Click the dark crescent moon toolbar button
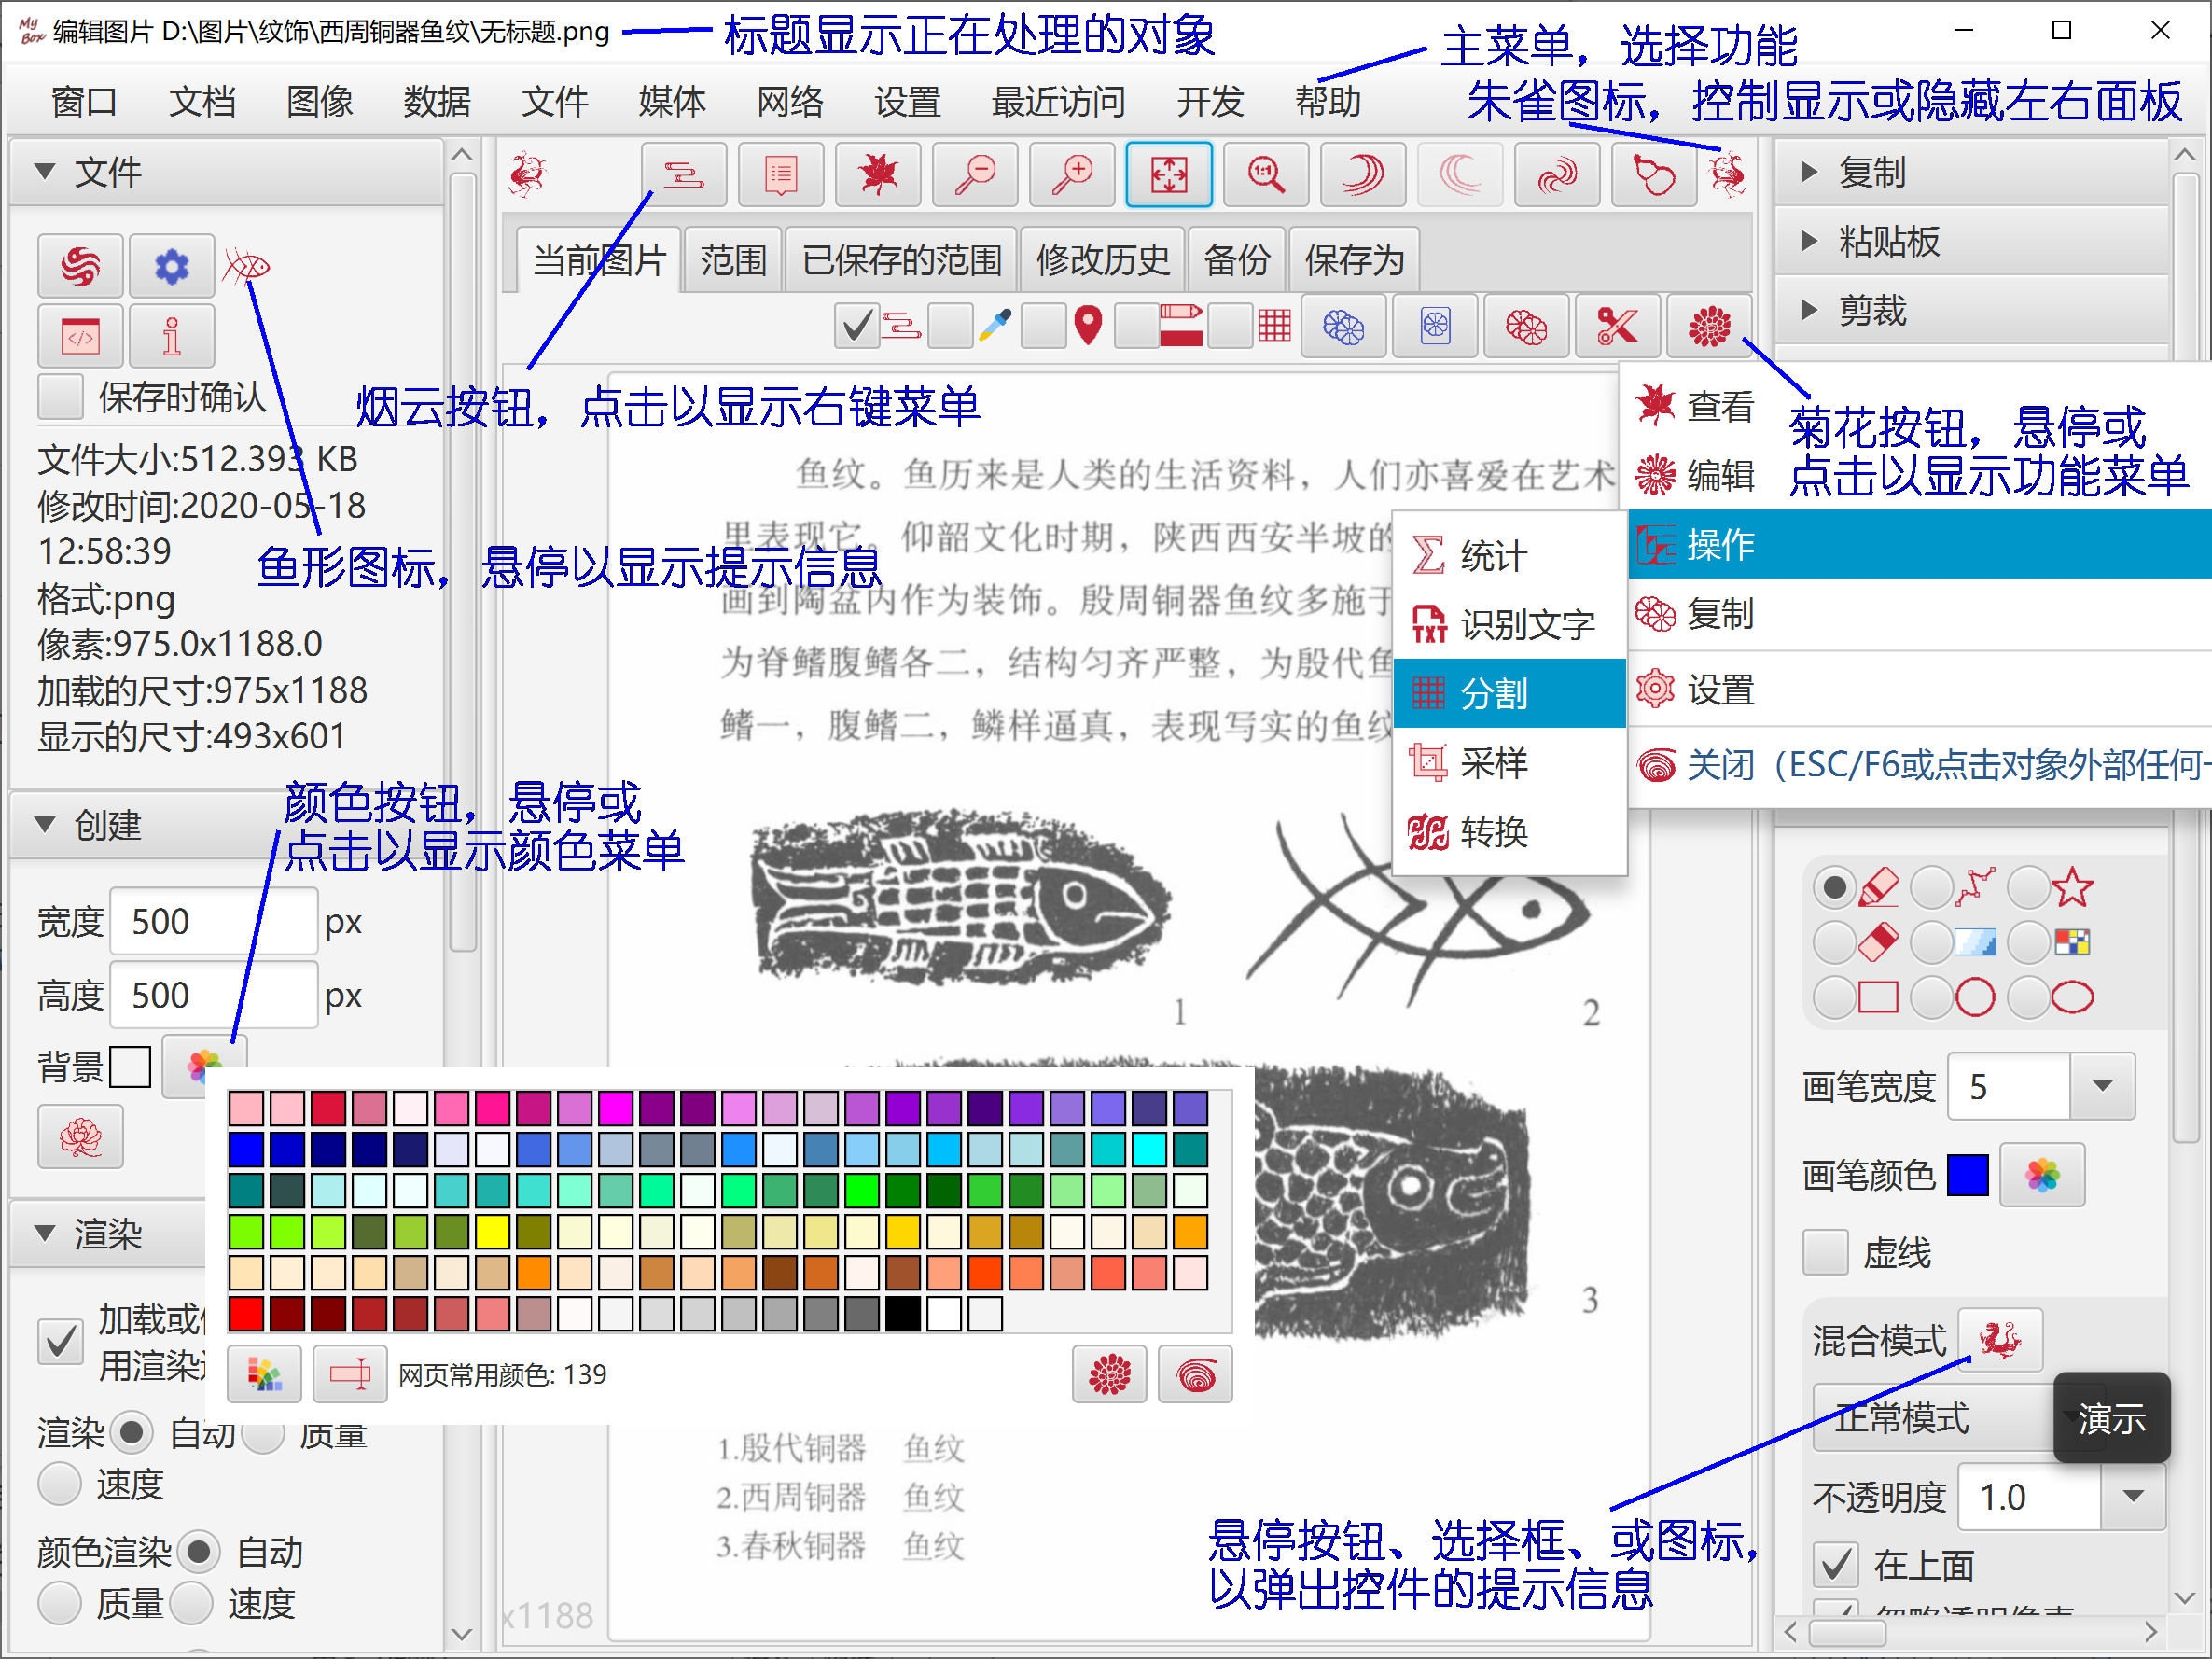Screen dimensions: 2212x1659 click(x=1363, y=175)
